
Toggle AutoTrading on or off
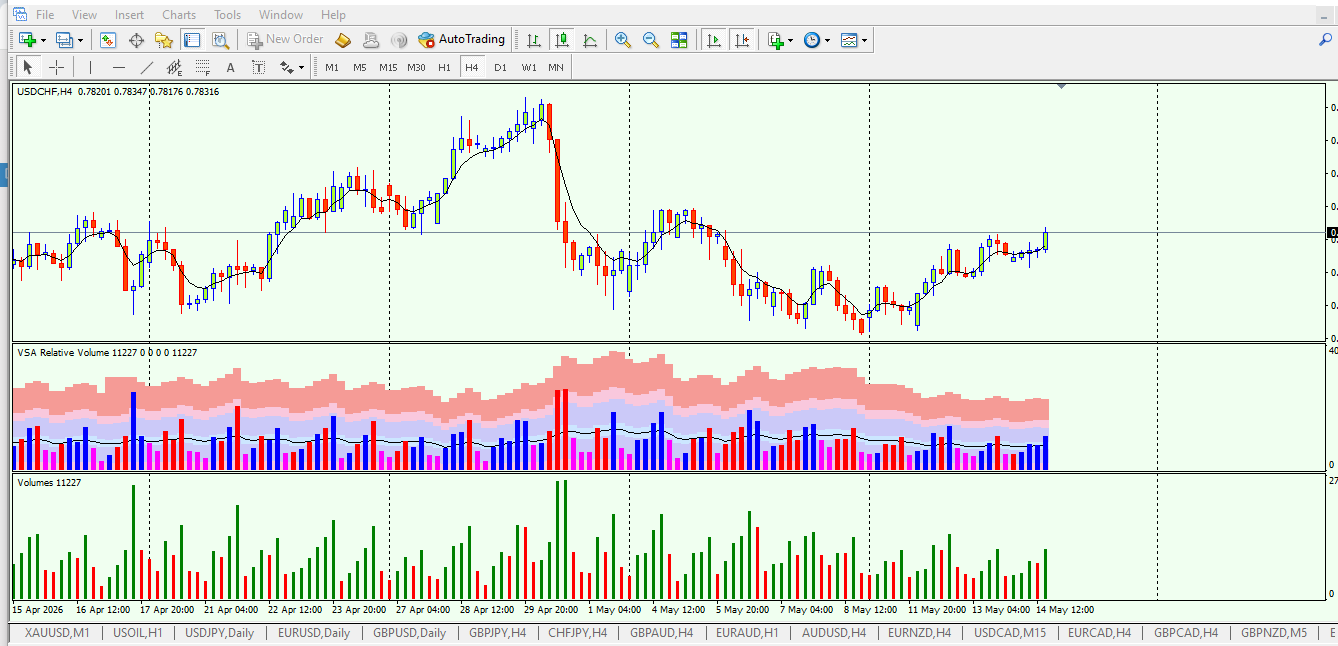coord(461,40)
